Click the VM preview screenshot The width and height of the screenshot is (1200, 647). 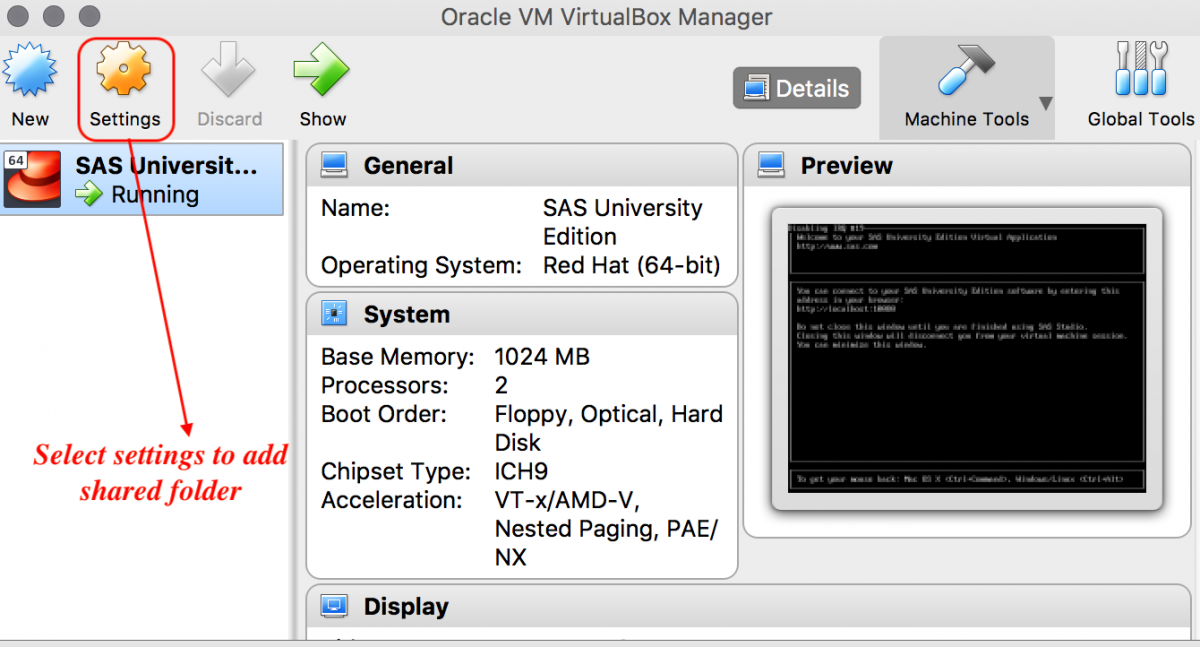click(x=967, y=352)
